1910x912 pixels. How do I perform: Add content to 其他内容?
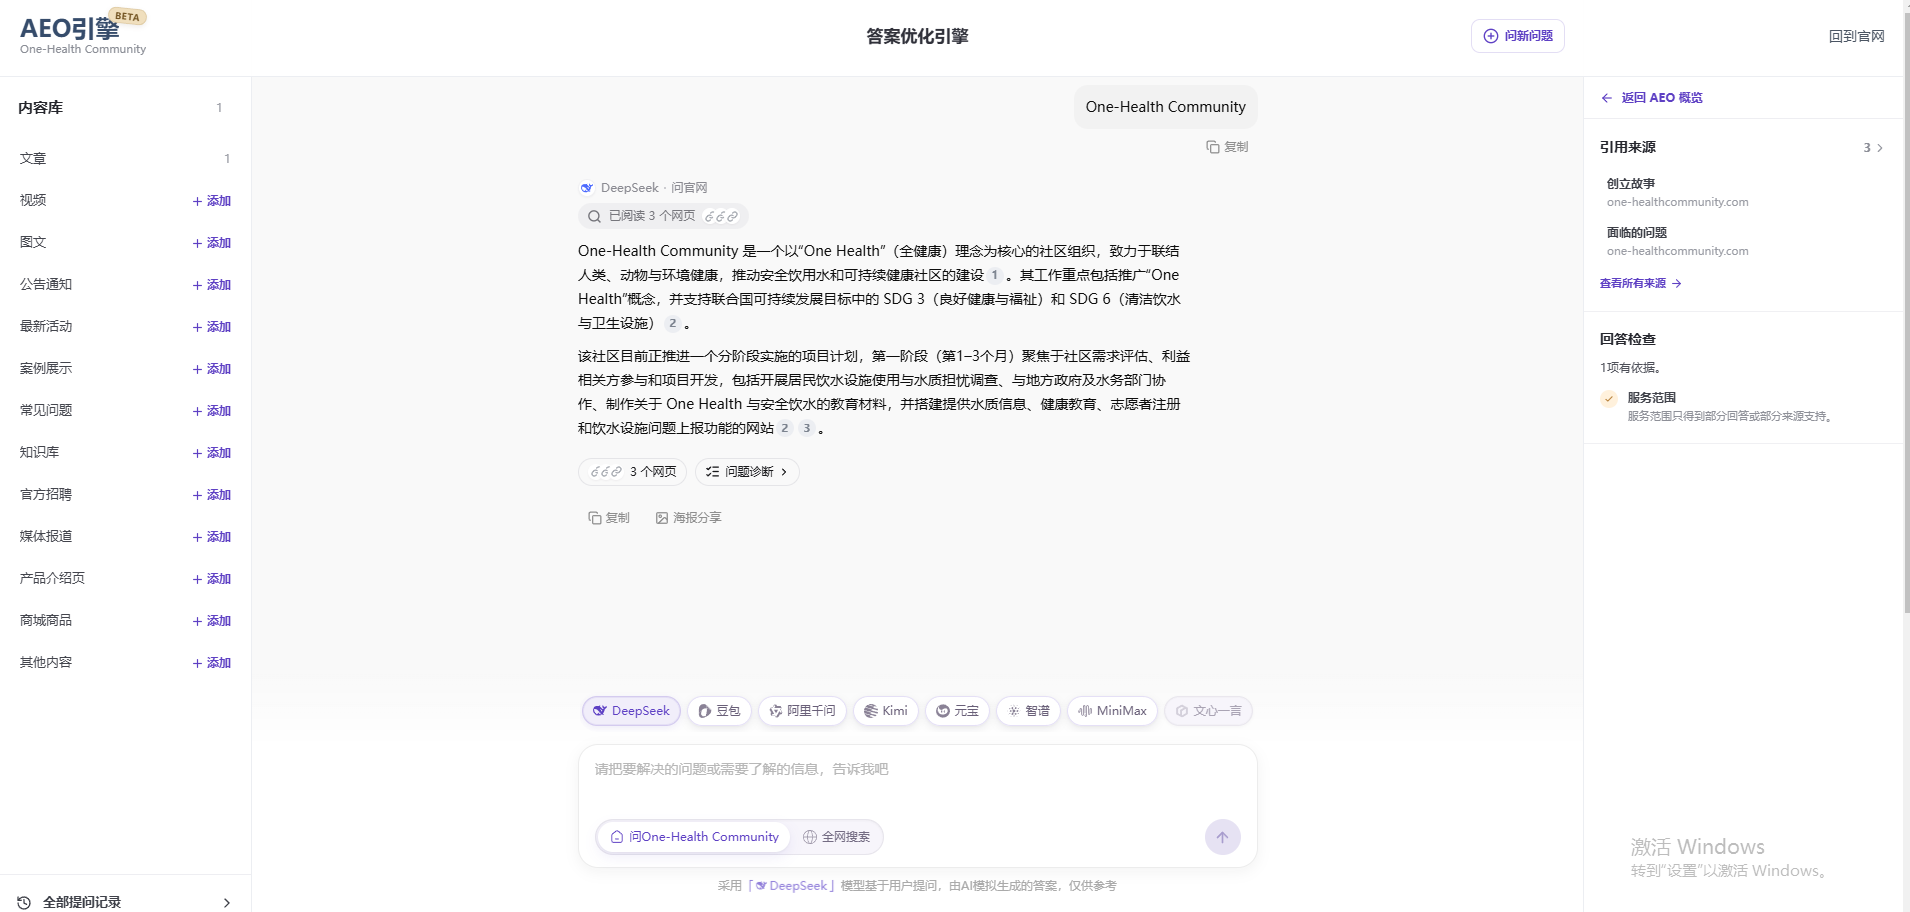(212, 663)
